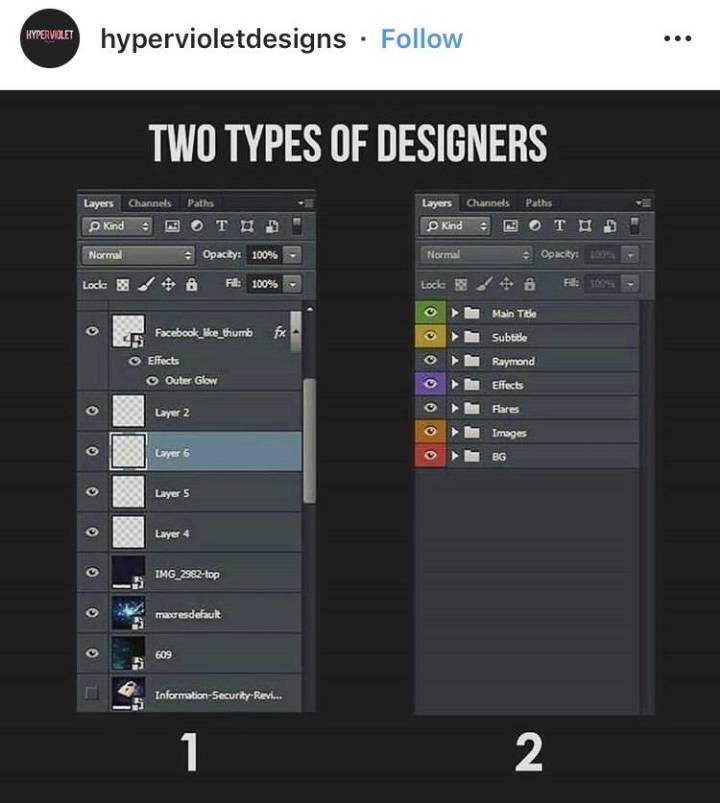Screen dimensions: 720x803
Task: Click lock transparent pixels icon in left panel
Action: [122, 285]
